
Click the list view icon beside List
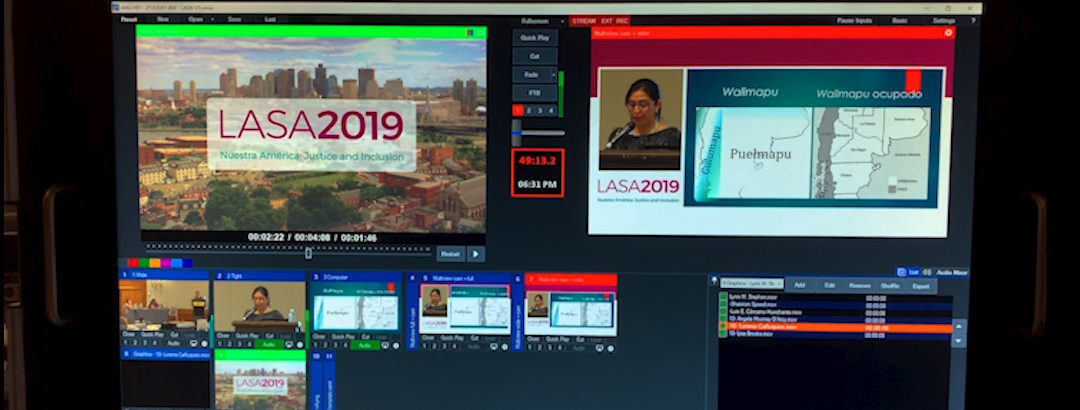pyautogui.click(x=901, y=272)
